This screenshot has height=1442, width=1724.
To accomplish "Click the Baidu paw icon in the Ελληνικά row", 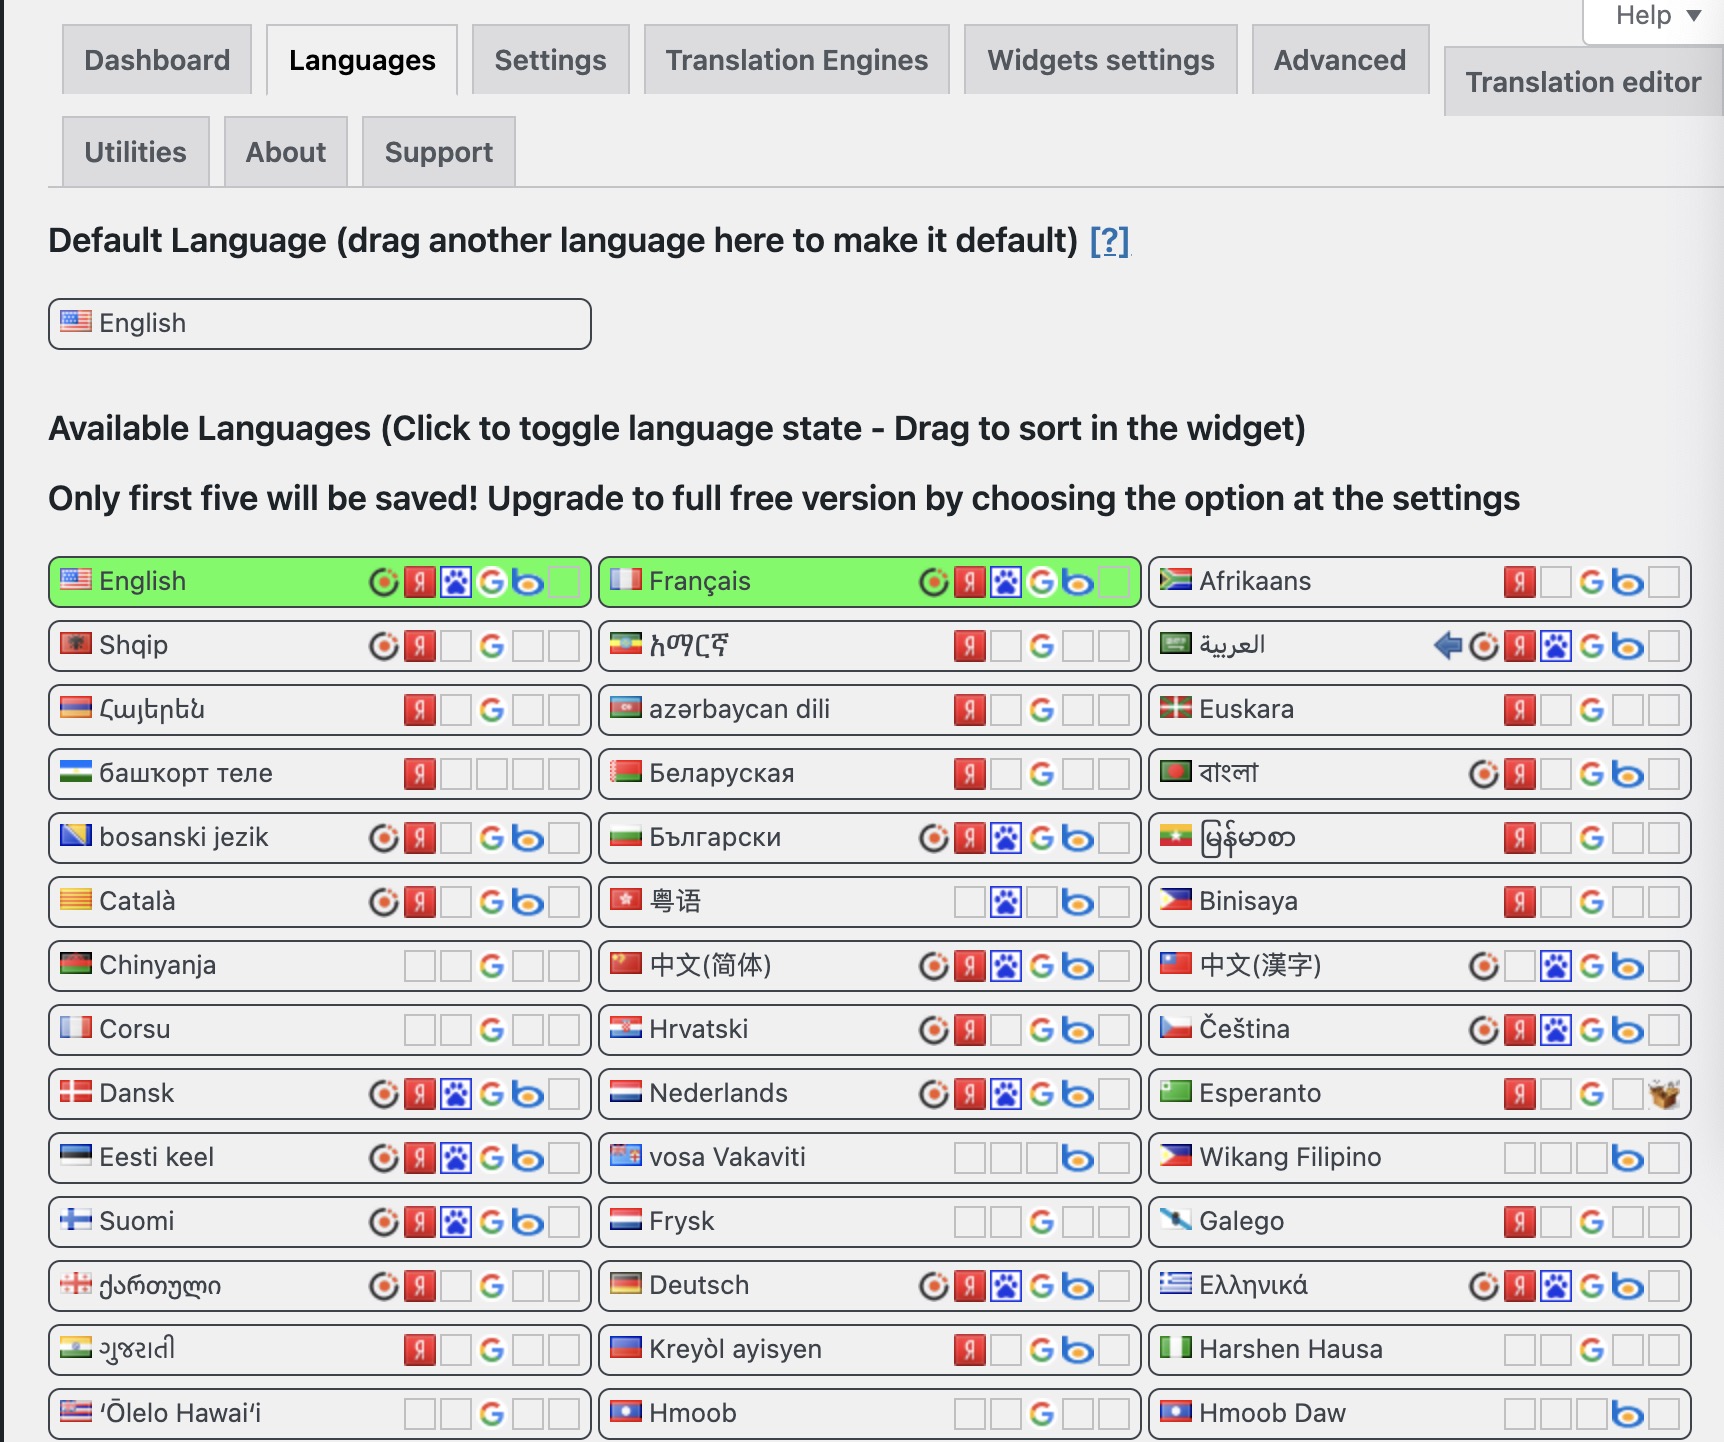I will (1555, 1286).
